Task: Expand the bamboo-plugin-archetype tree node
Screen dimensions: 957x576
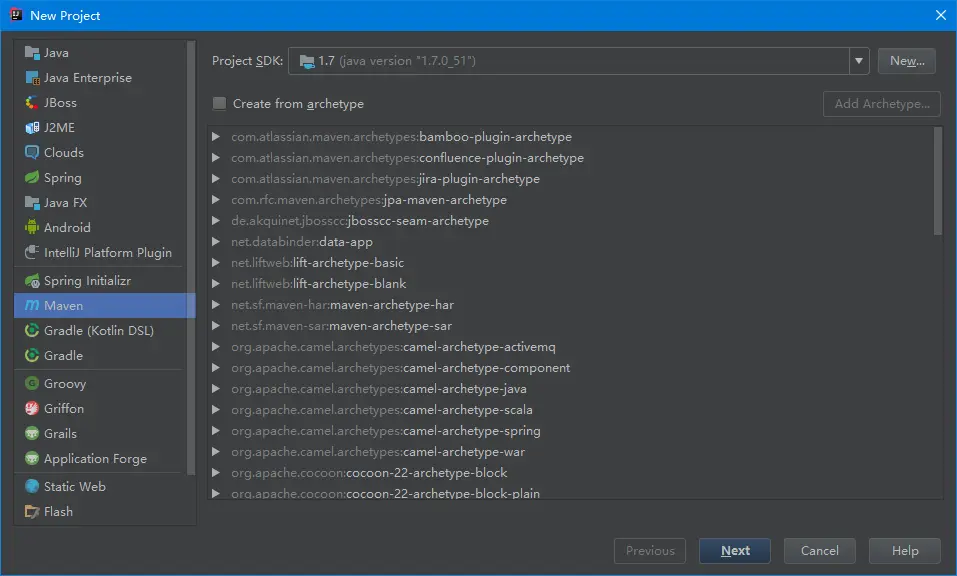Action: coord(217,137)
